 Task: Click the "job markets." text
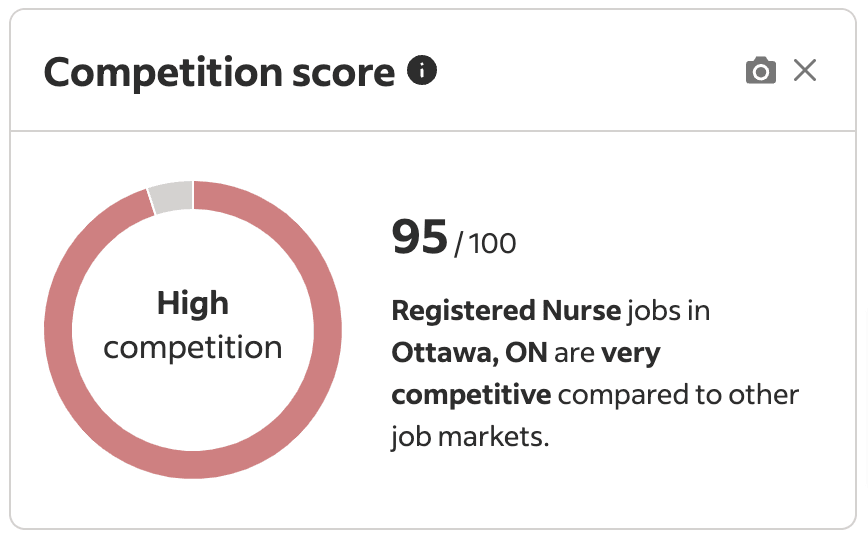click(x=470, y=437)
